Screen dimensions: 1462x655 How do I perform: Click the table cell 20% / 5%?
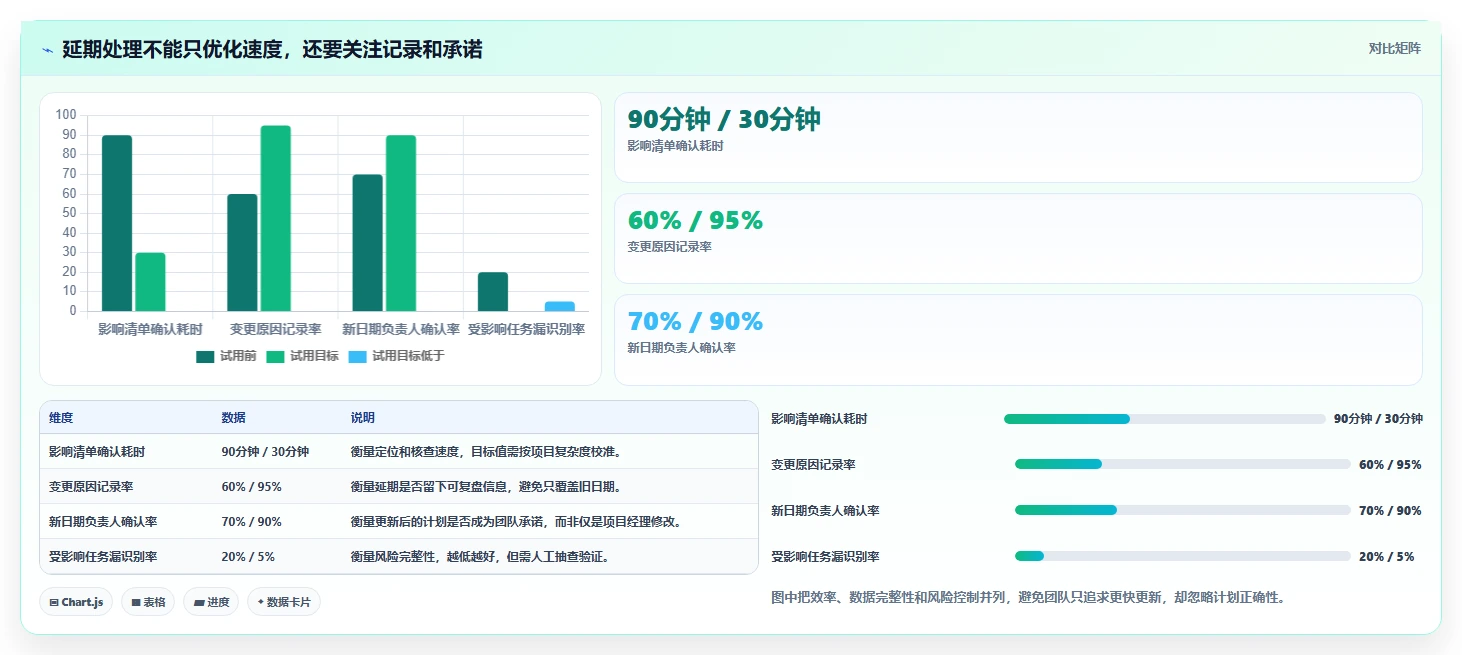(248, 557)
